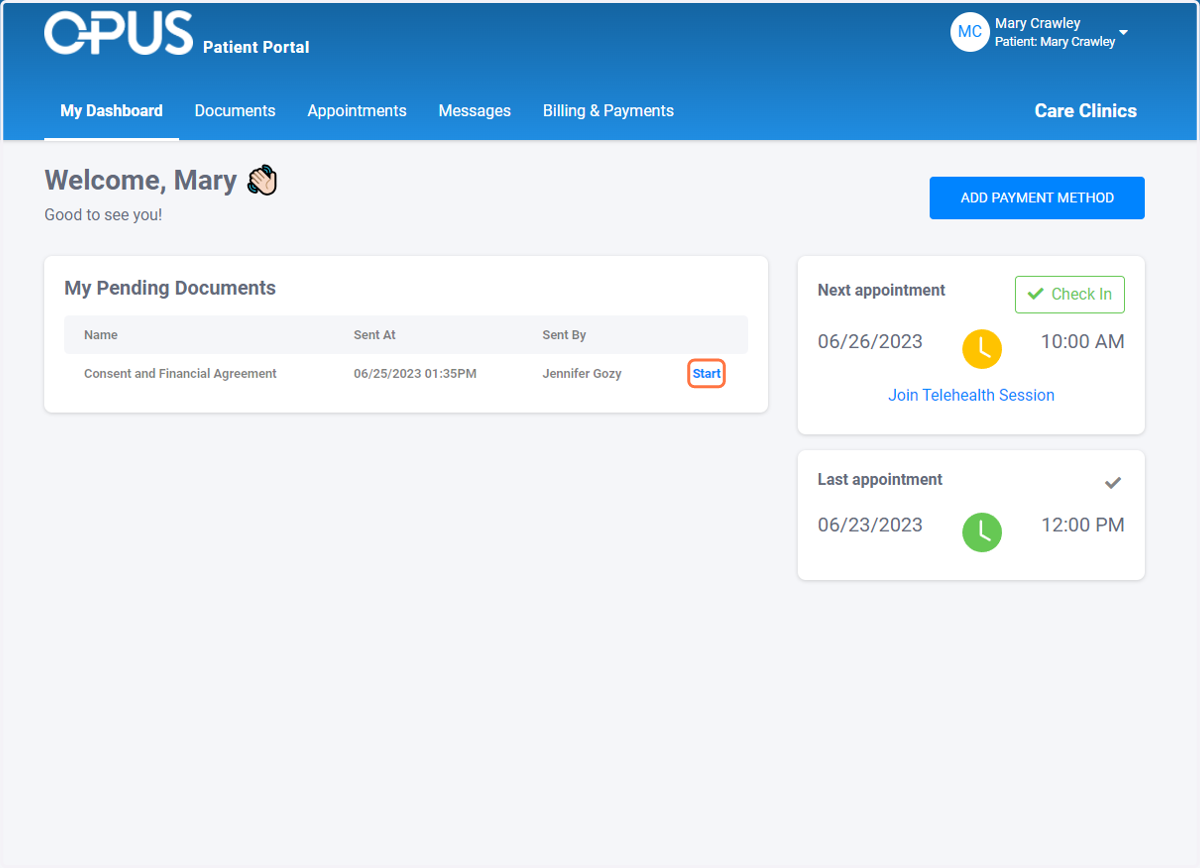Click the gray checkmark on Last appointment card
The height and width of the screenshot is (868, 1200).
coord(1113,483)
